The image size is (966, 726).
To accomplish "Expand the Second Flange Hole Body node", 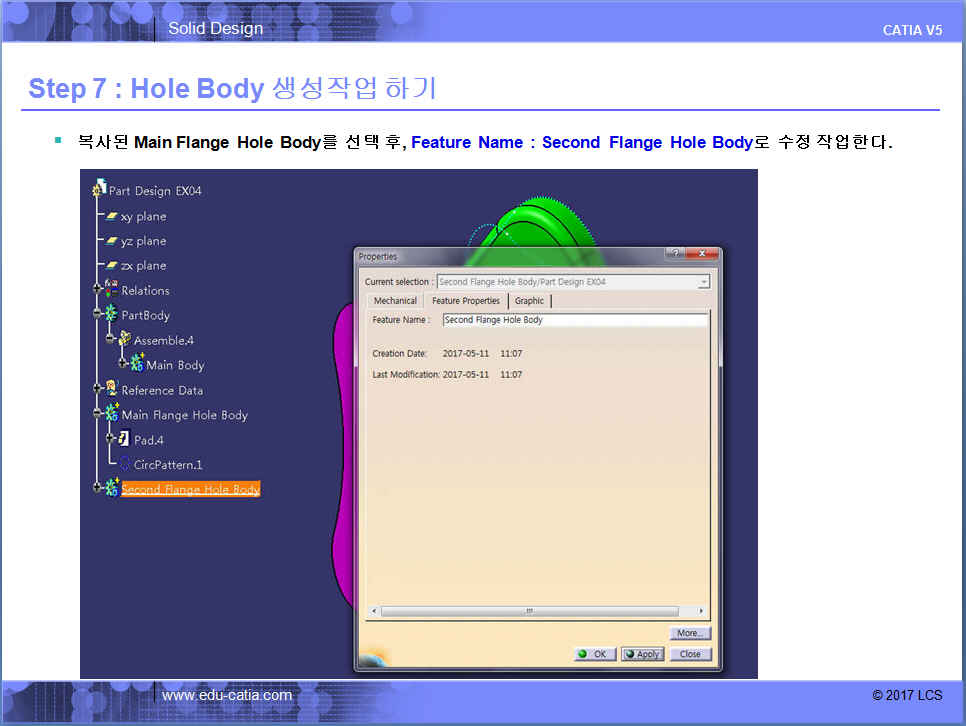I will (x=98, y=488).
